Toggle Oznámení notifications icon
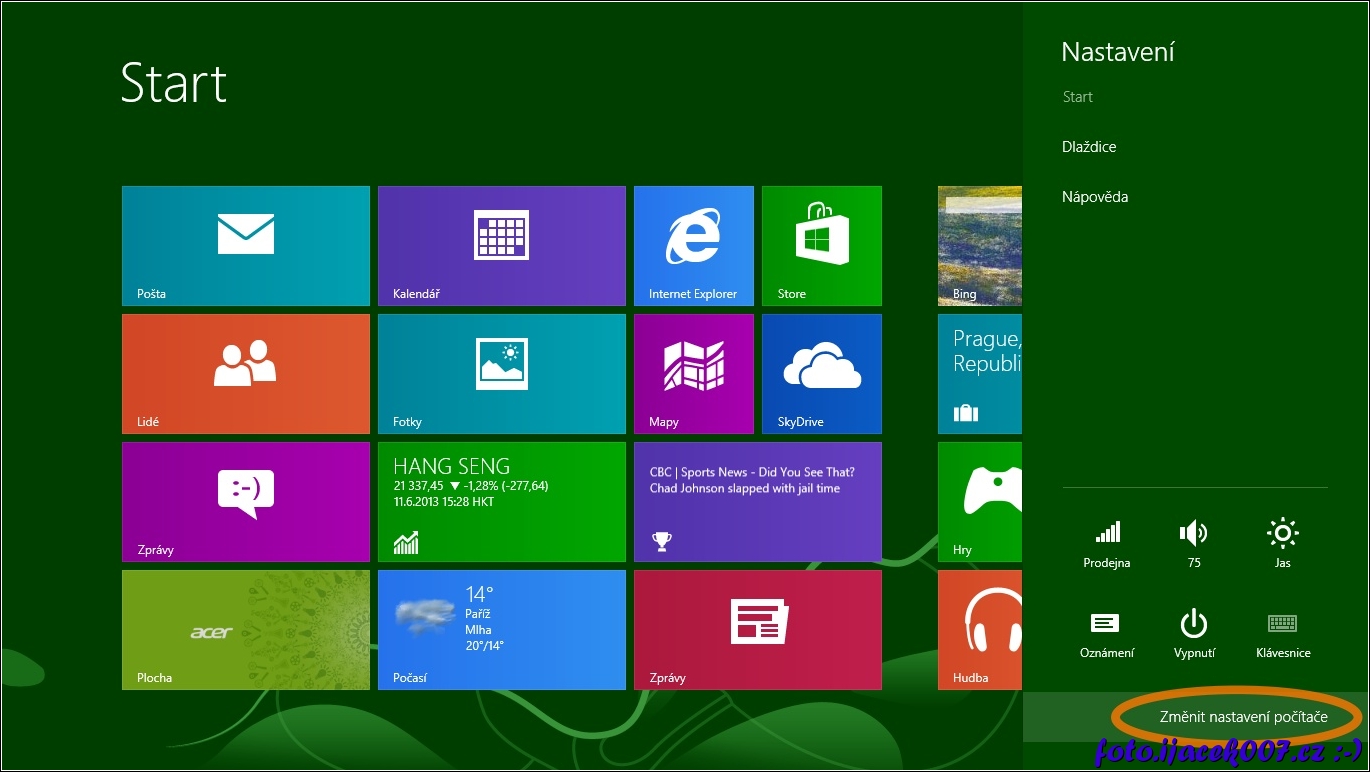This screenshot has height=772, width=1370. tap(1106, 633)
